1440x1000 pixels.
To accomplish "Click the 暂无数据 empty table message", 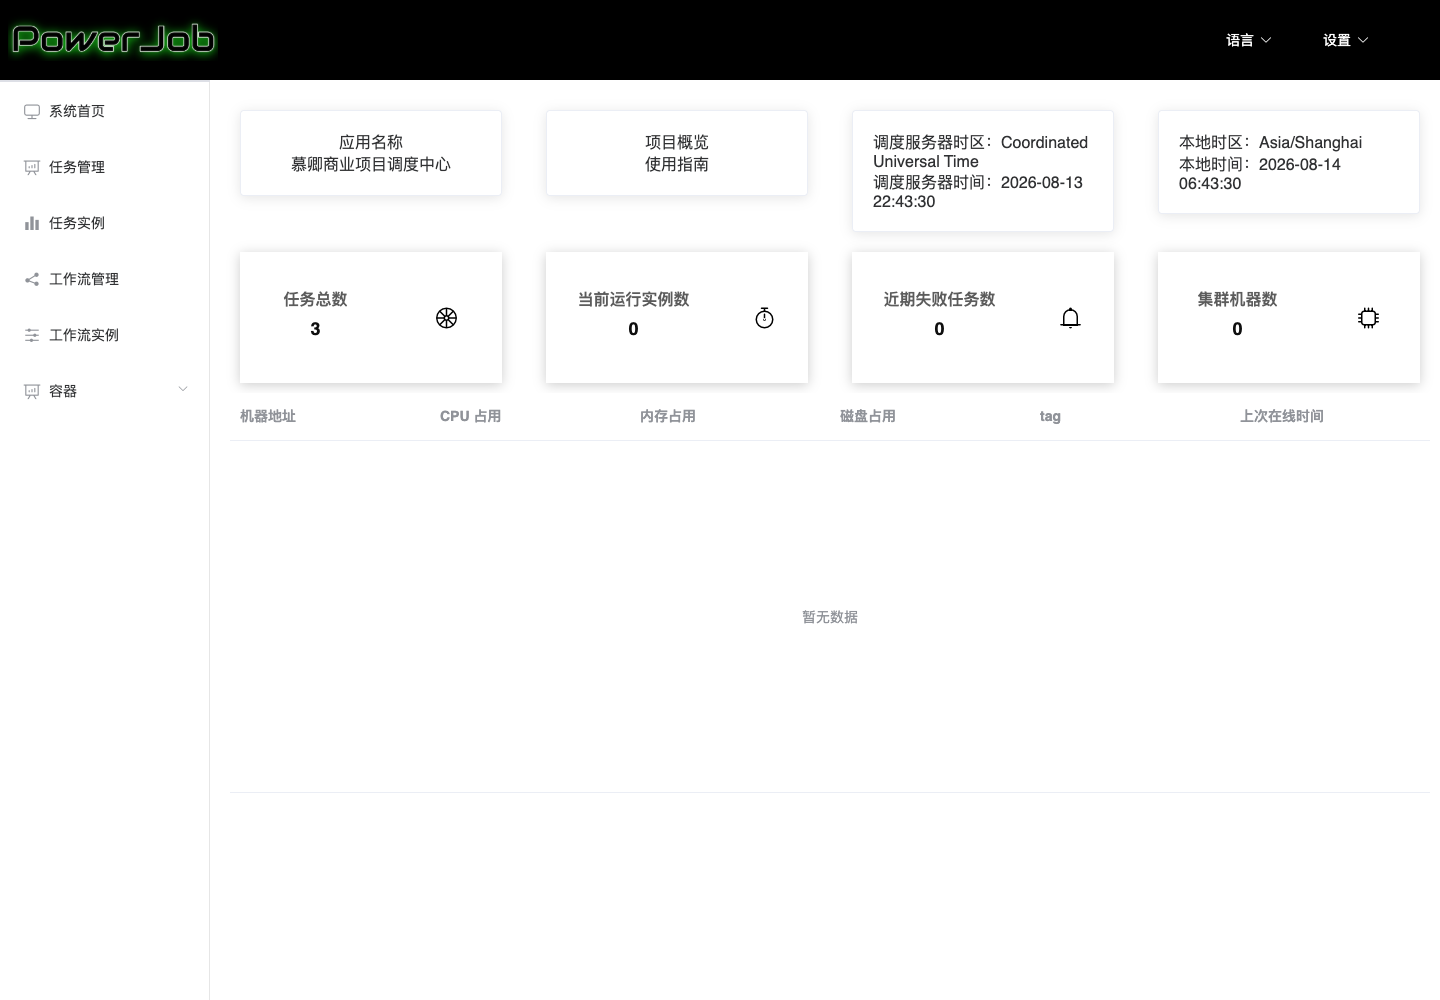I will click(x=830, y=617).
